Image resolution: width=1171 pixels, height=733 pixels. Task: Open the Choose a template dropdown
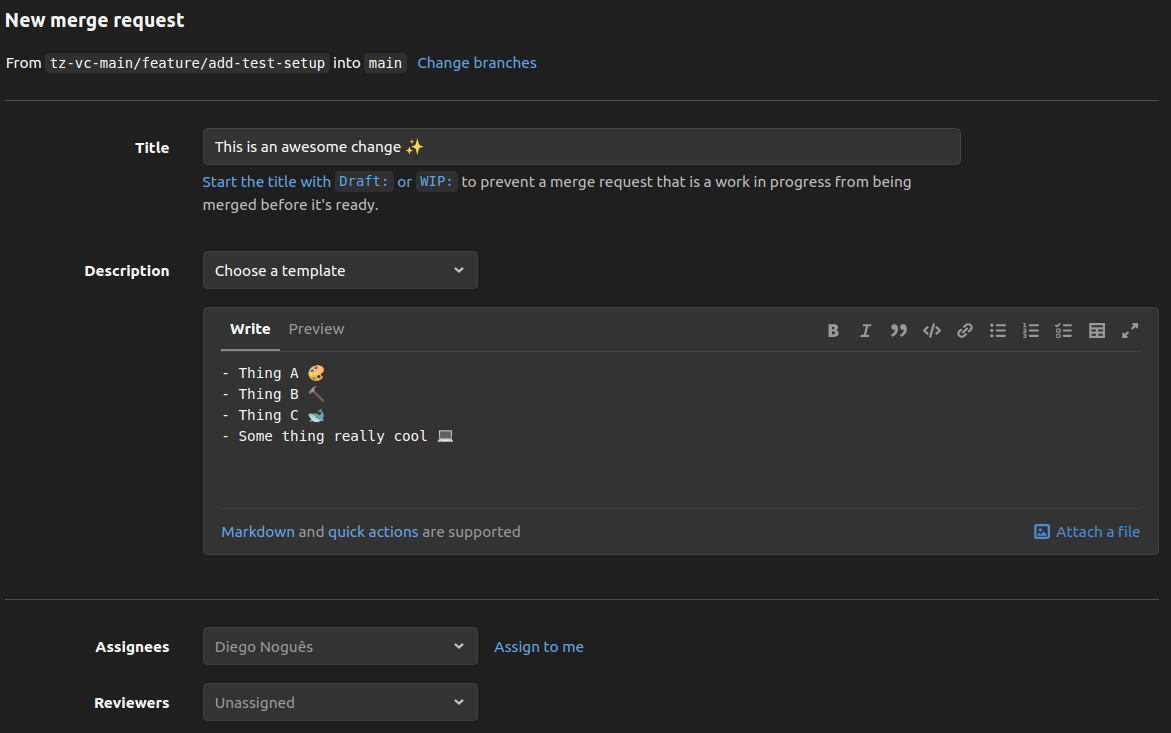340,270
